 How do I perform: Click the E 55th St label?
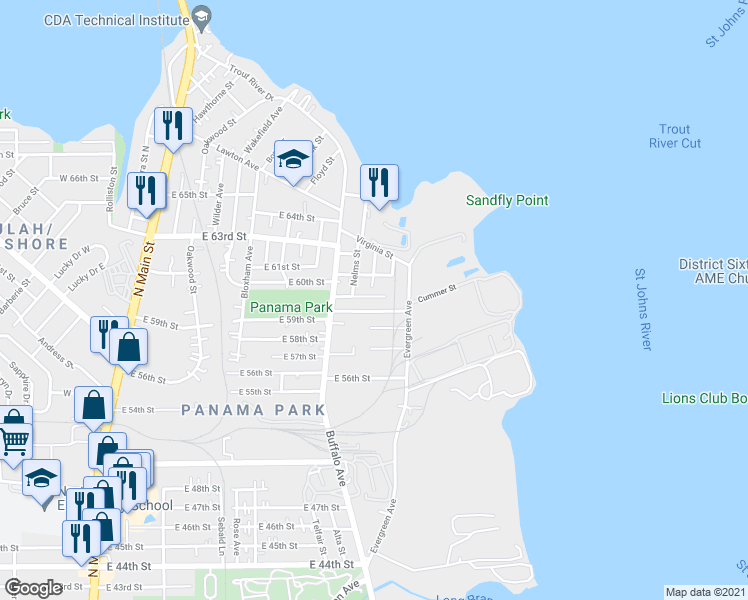255,392
